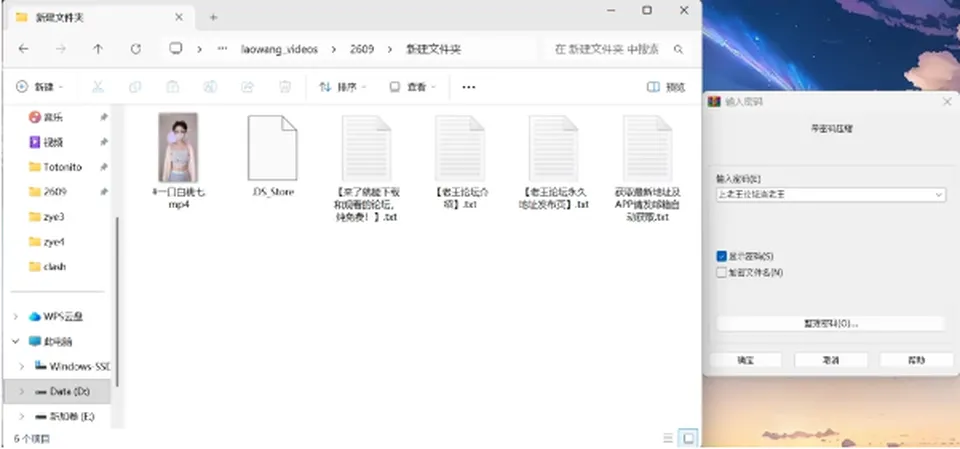Open the pinned 2609 folder in sidebar

click(x=48, y=192)
